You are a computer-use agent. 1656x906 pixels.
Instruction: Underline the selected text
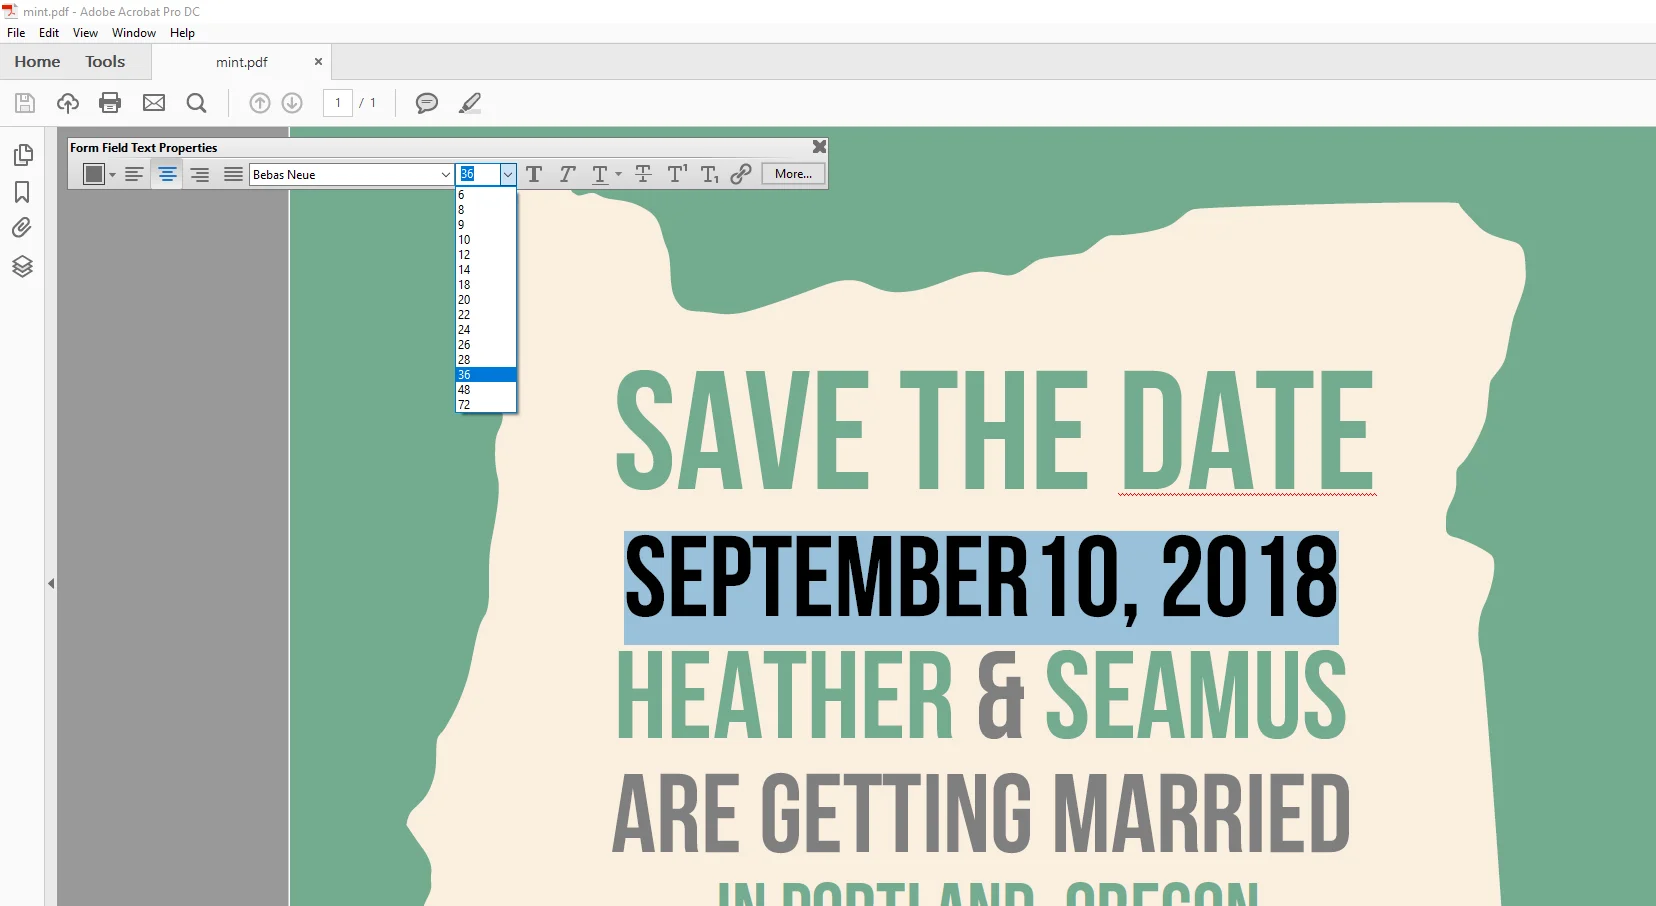[x=600, y=174]
